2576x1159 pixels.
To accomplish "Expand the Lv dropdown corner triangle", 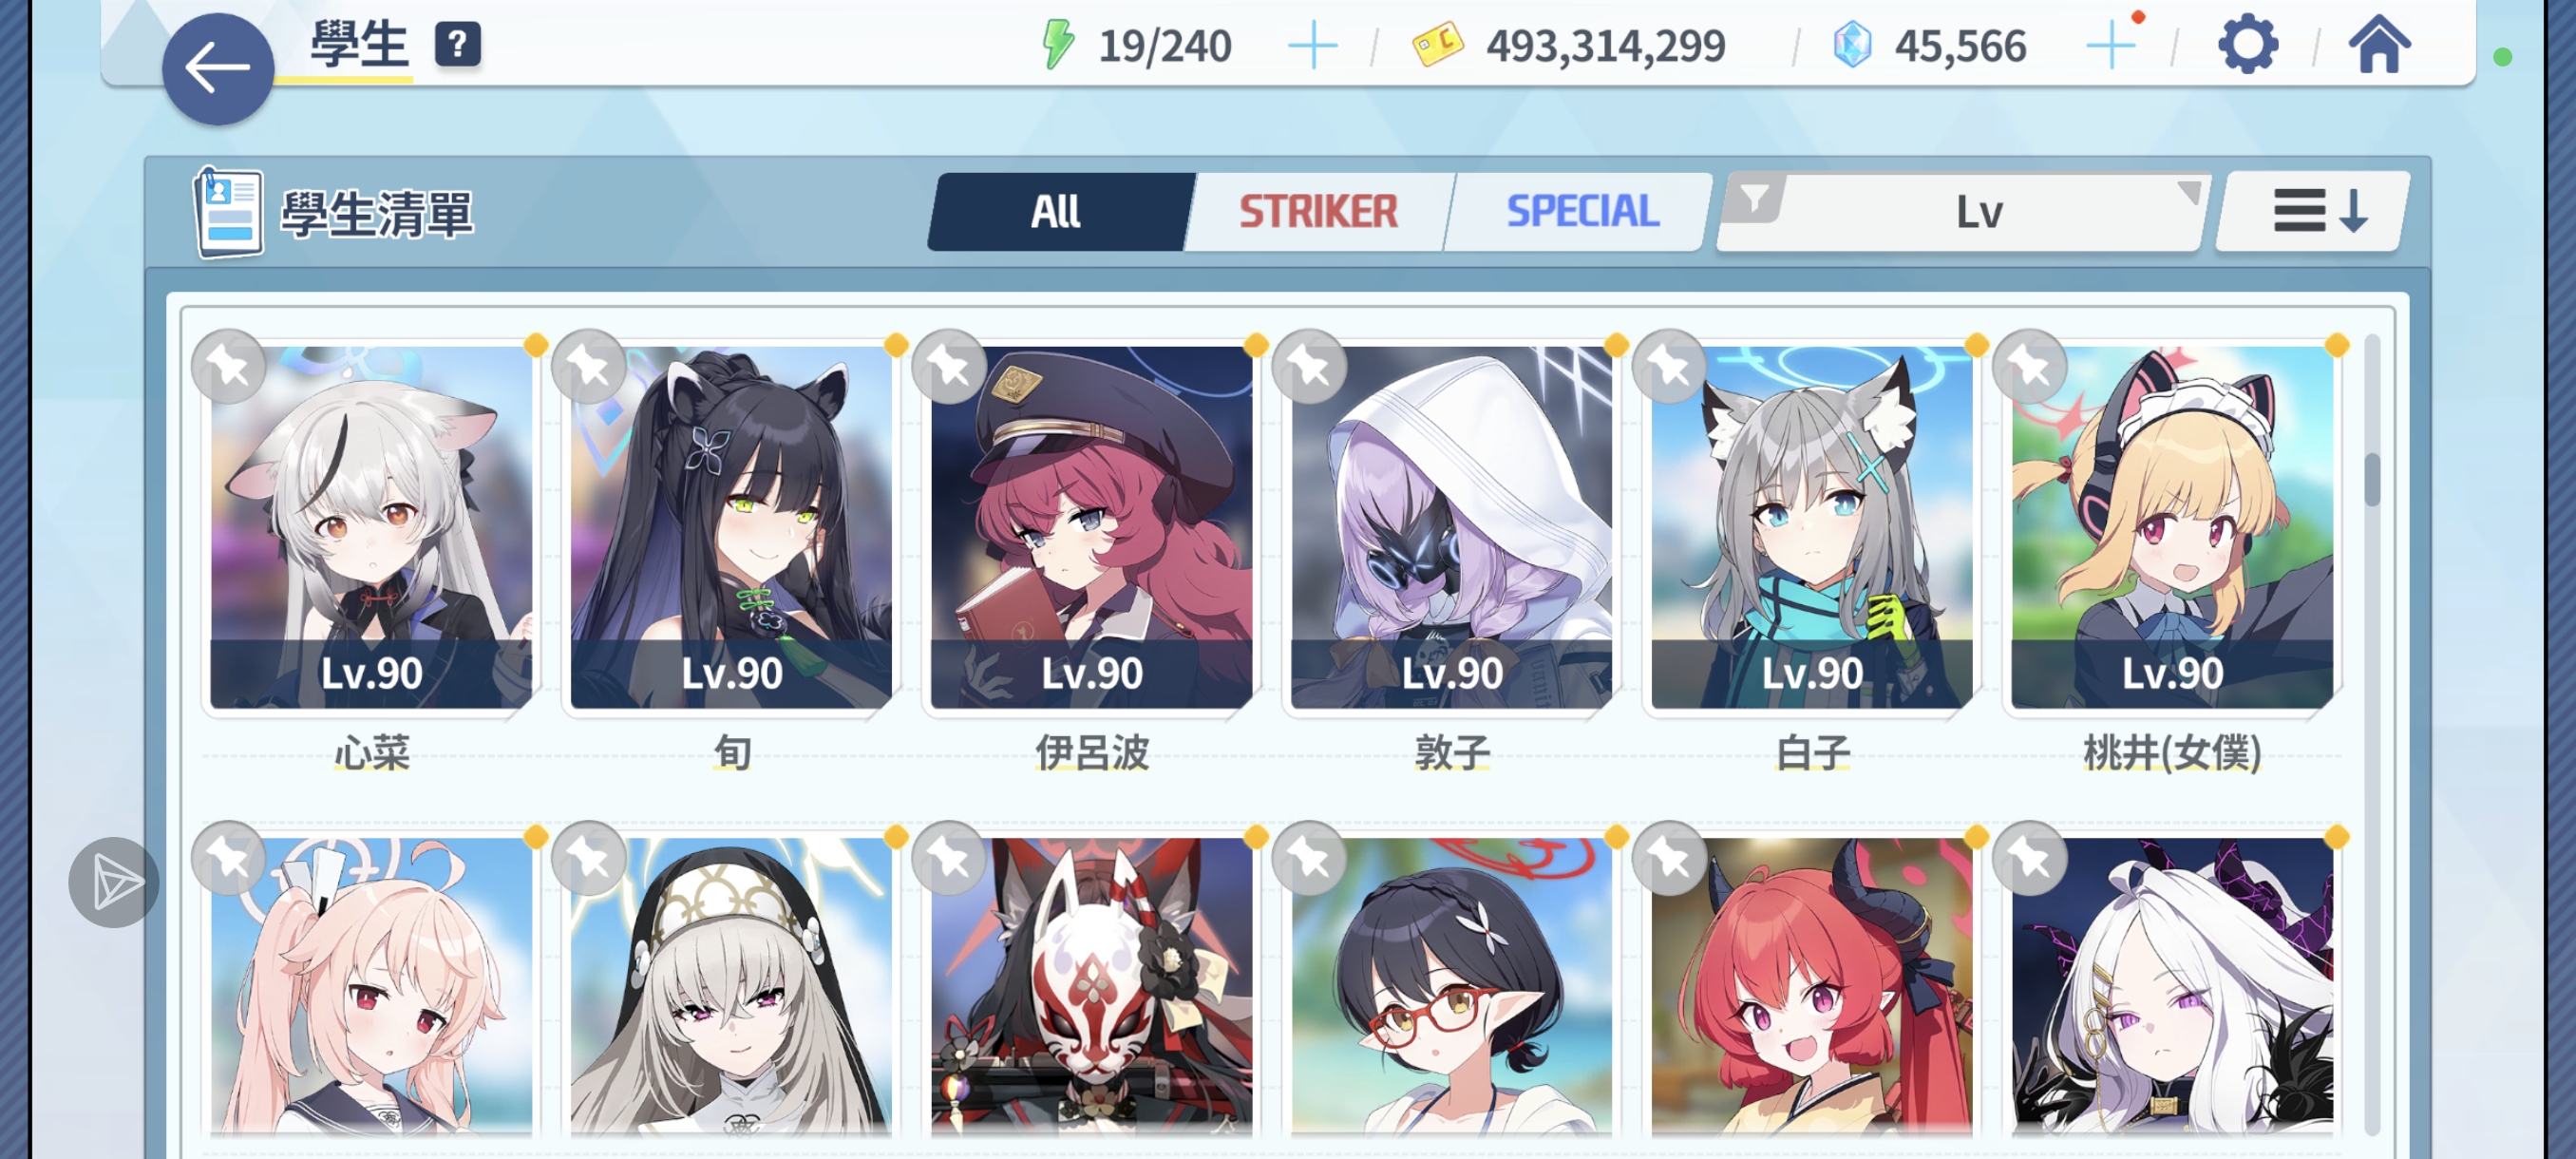I will [2188, 191].
